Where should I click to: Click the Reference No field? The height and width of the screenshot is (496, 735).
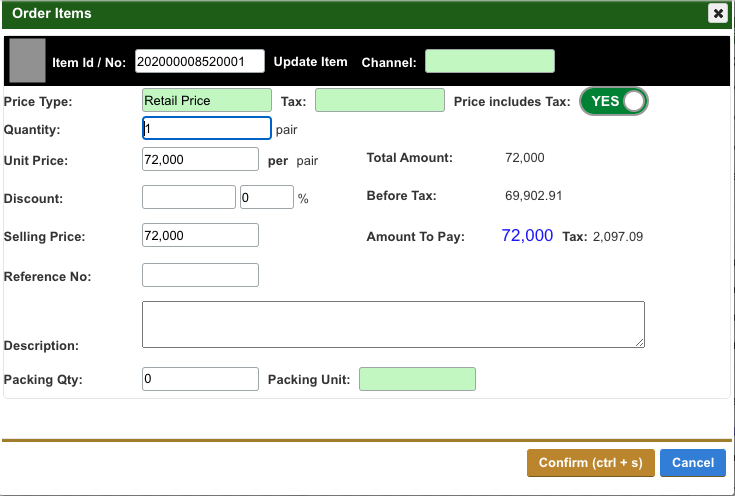(200, 275)
